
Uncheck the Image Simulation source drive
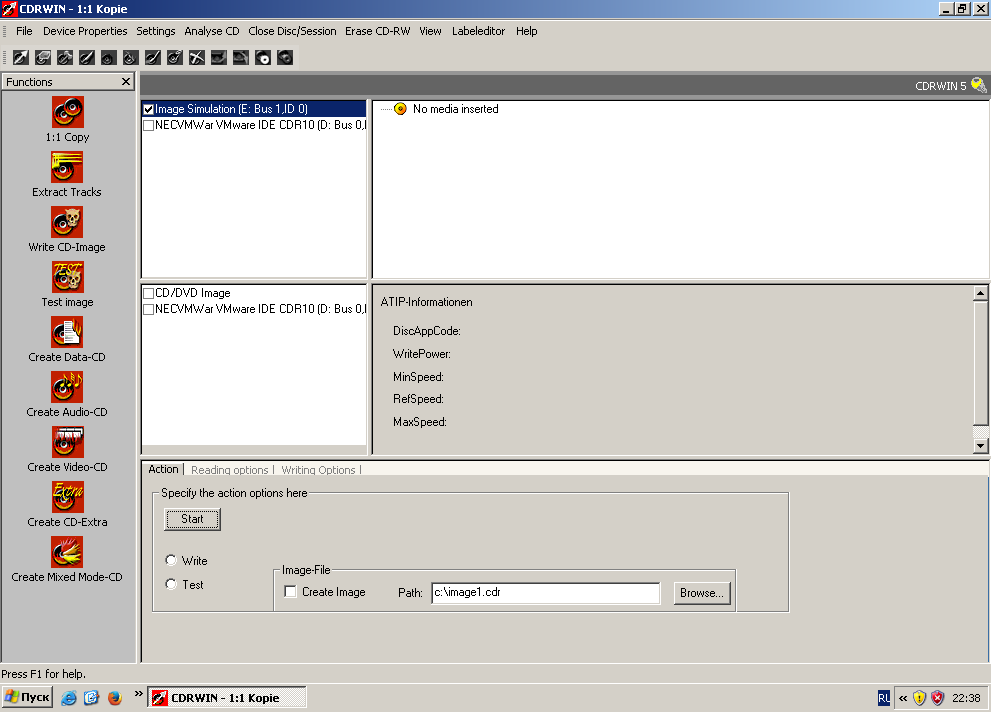click(149, 109)
